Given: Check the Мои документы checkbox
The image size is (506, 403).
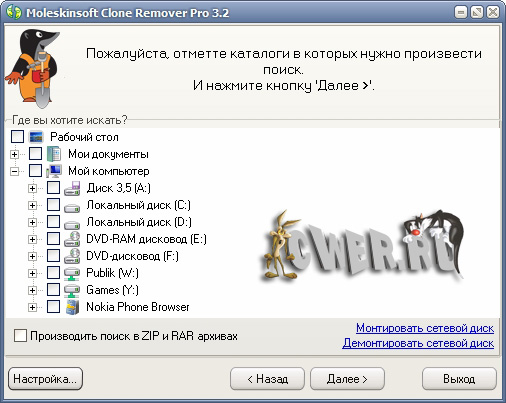Looking at the screenshot, I should tap(35, 154).
